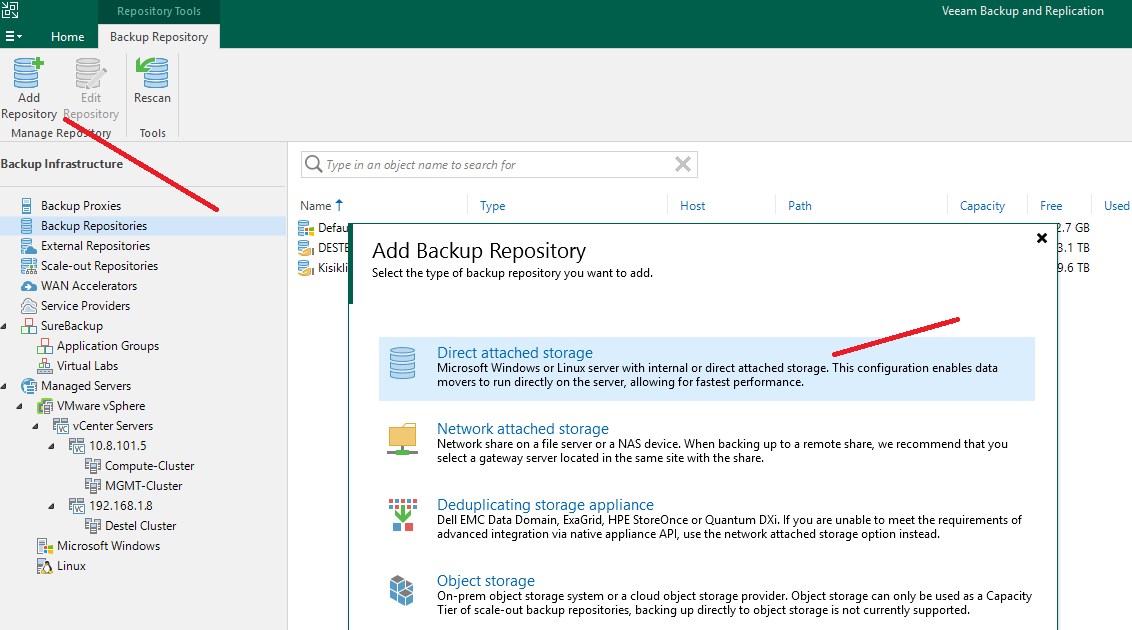Click the VMware vSphere icon
This screenshot has width=1132, height=630.
45,406
